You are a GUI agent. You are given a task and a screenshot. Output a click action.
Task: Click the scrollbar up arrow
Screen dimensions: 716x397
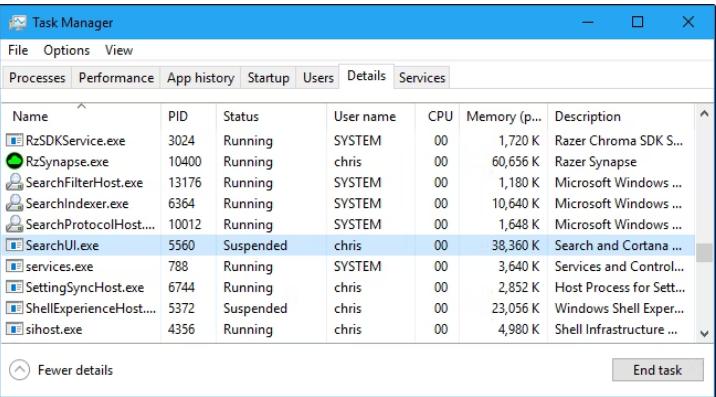pyautogui.click(x=705, y=113)
